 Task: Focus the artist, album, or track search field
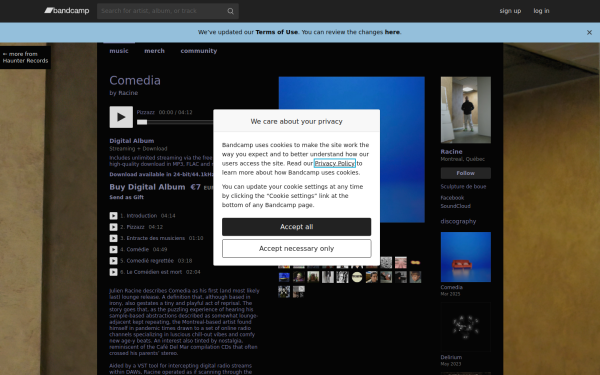168,11
